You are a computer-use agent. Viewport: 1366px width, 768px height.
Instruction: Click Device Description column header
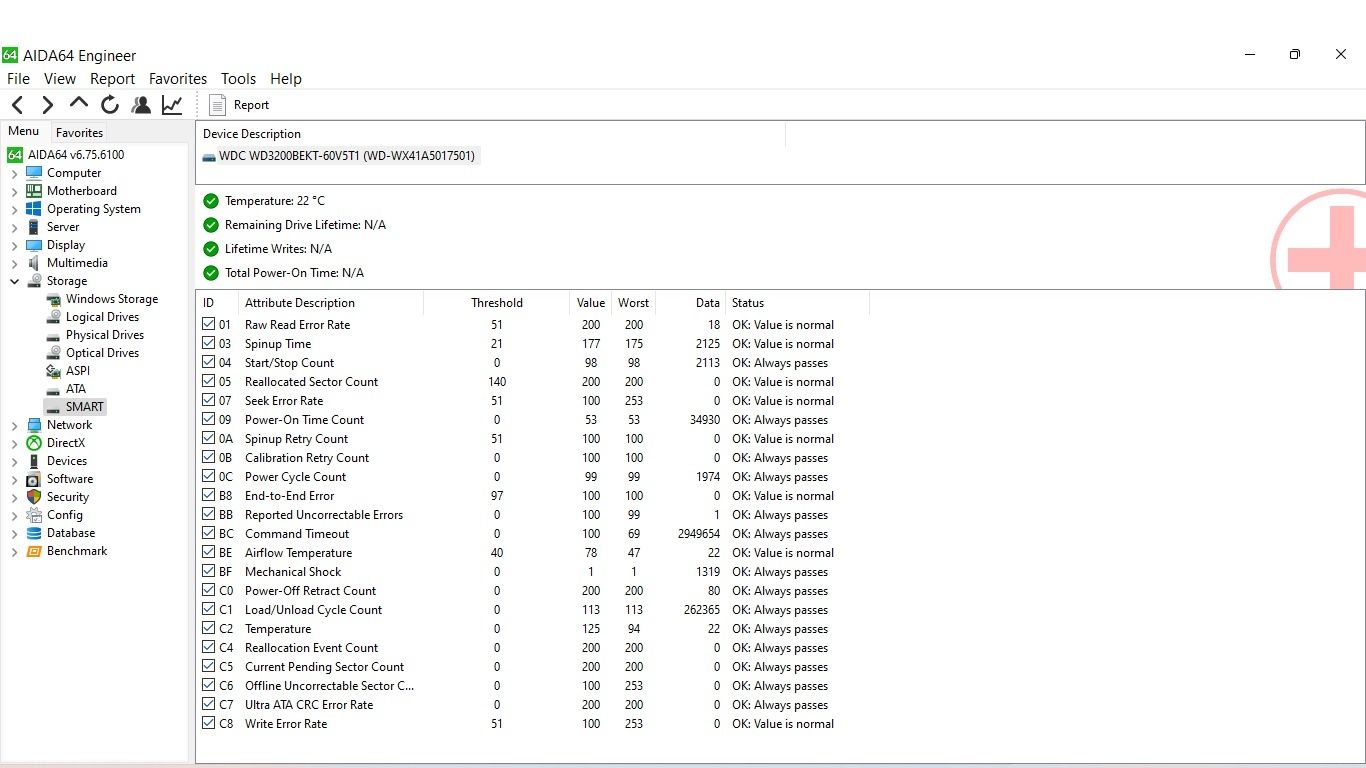point(491,134)
